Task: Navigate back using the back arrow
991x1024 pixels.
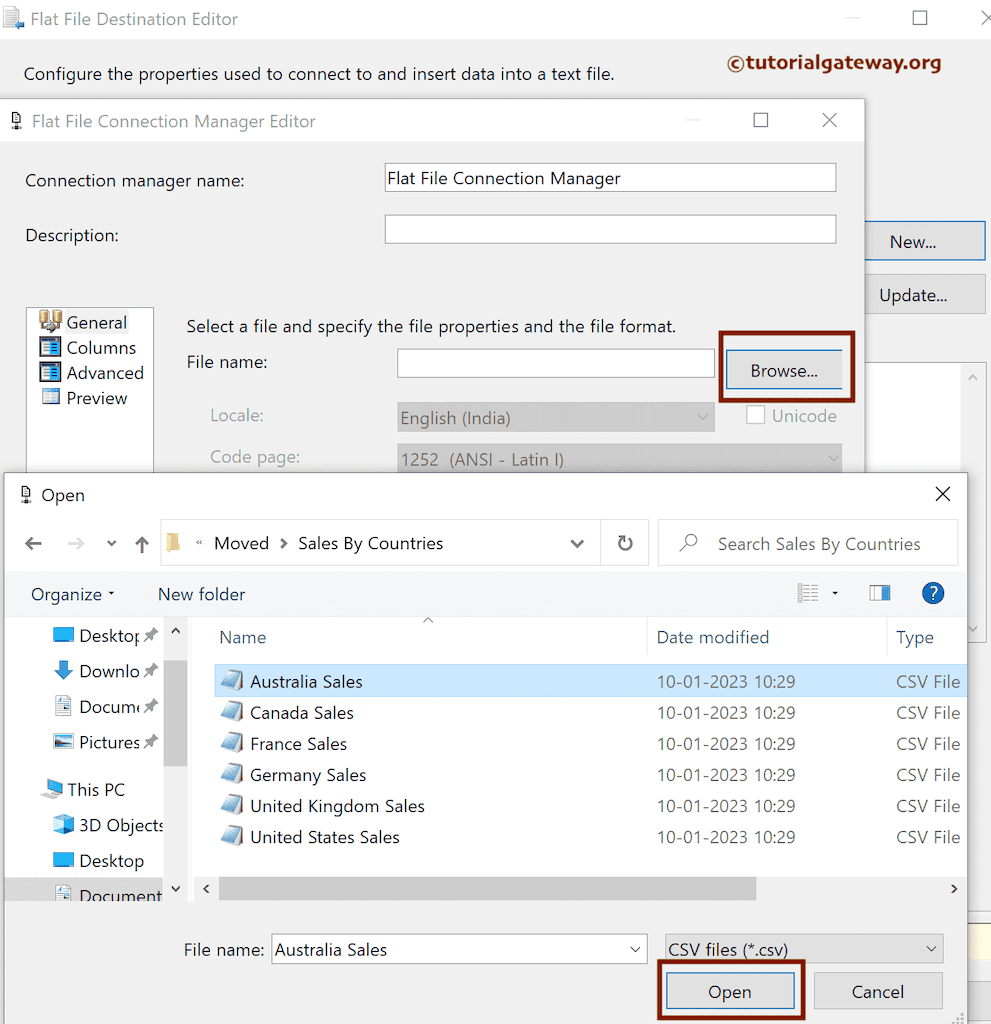Action: [x=33, y=543]
